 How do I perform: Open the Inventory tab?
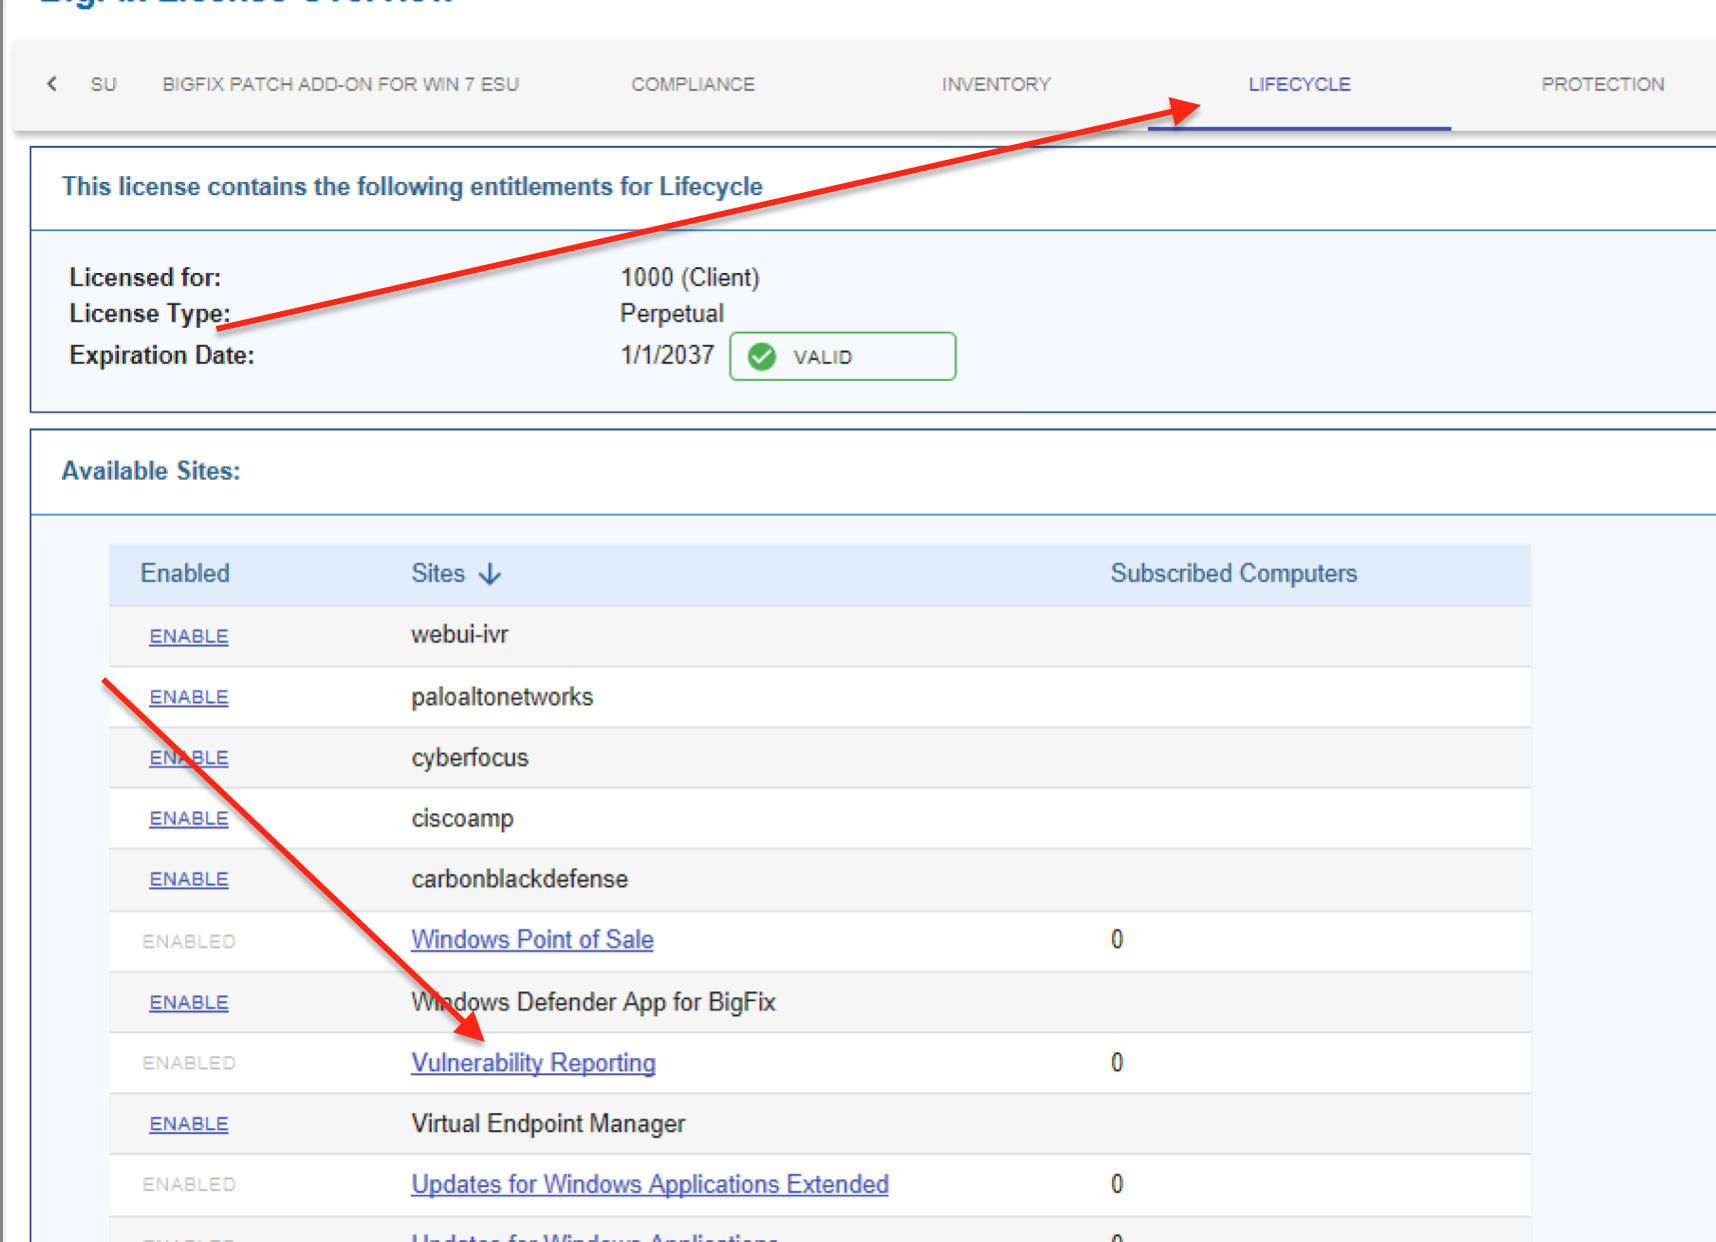(996, 85)
